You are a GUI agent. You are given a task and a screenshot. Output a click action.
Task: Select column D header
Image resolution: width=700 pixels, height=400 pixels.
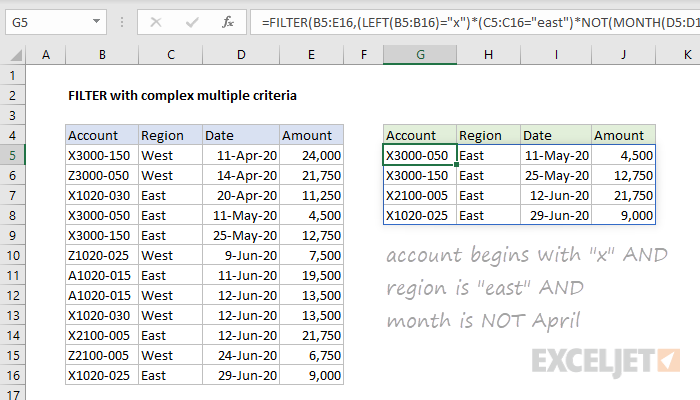(x=241, y=55)
